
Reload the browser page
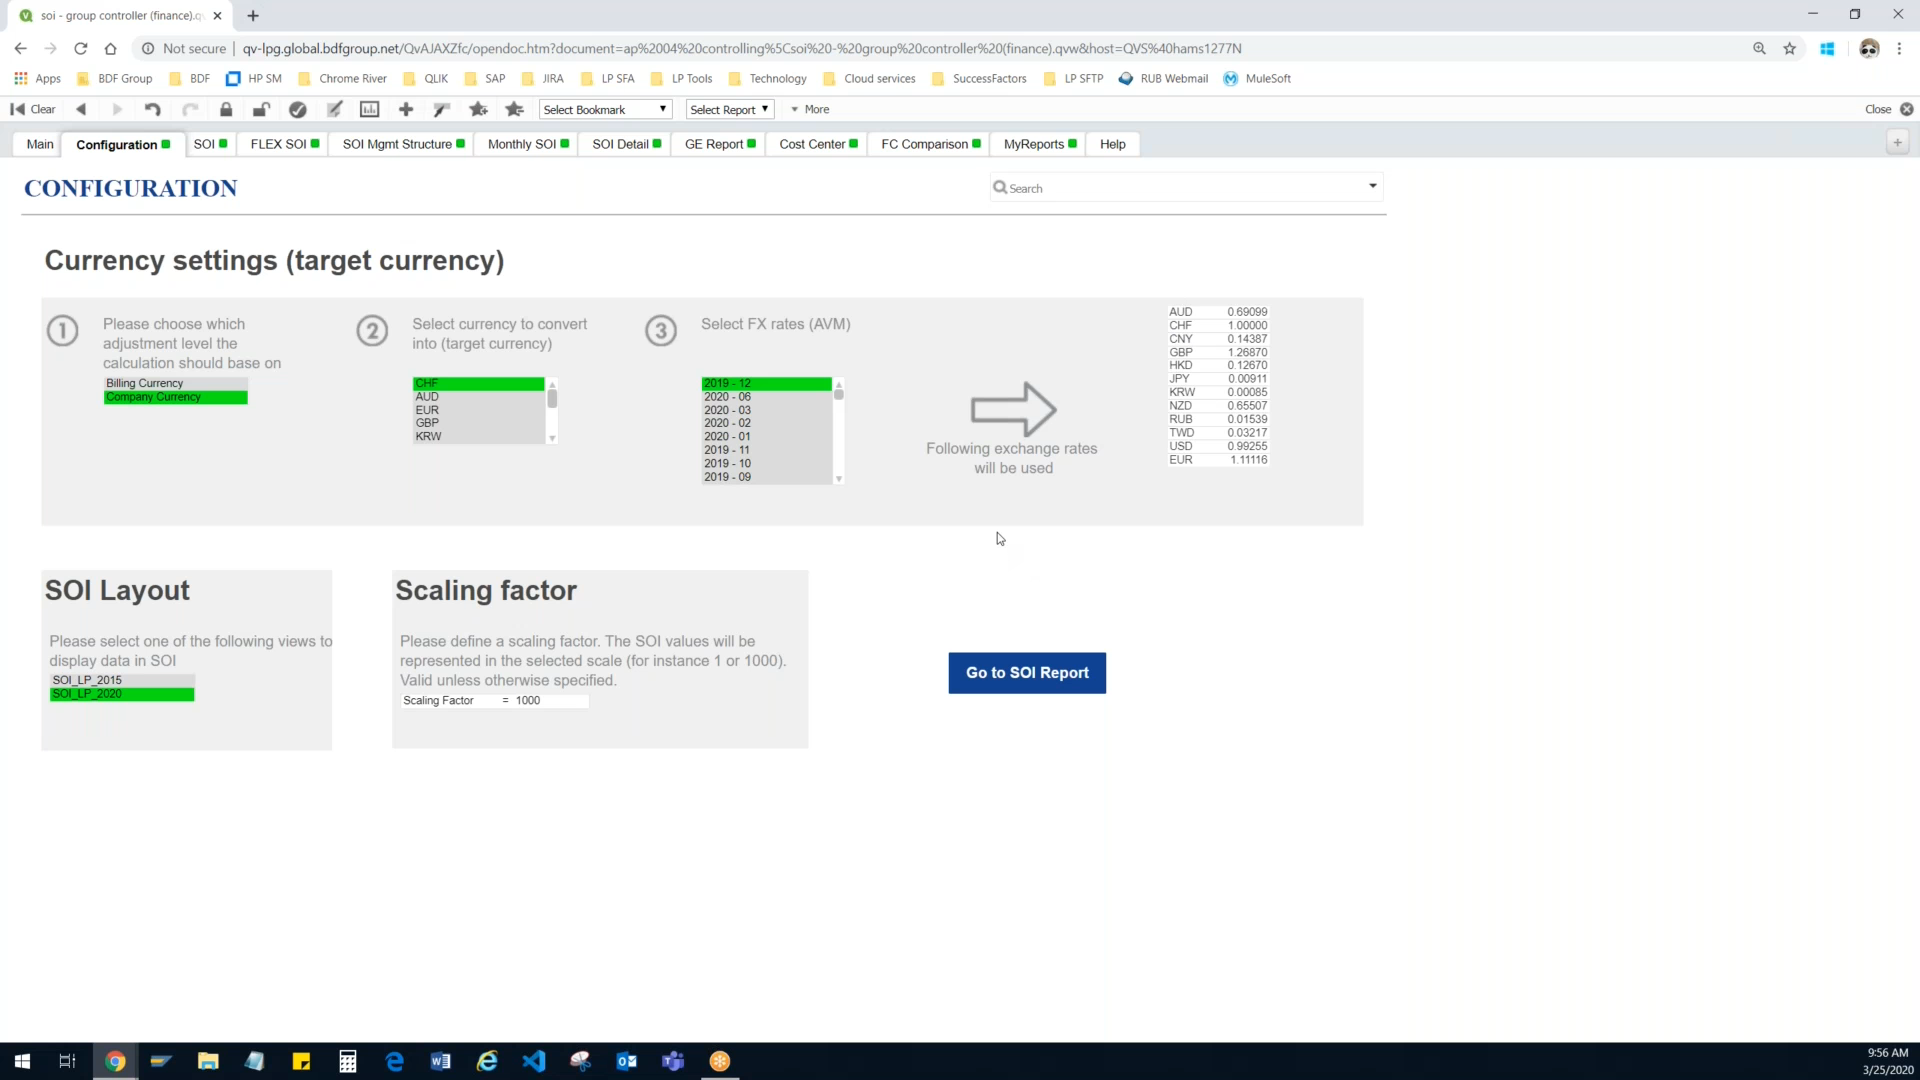(x=81, y=48)
